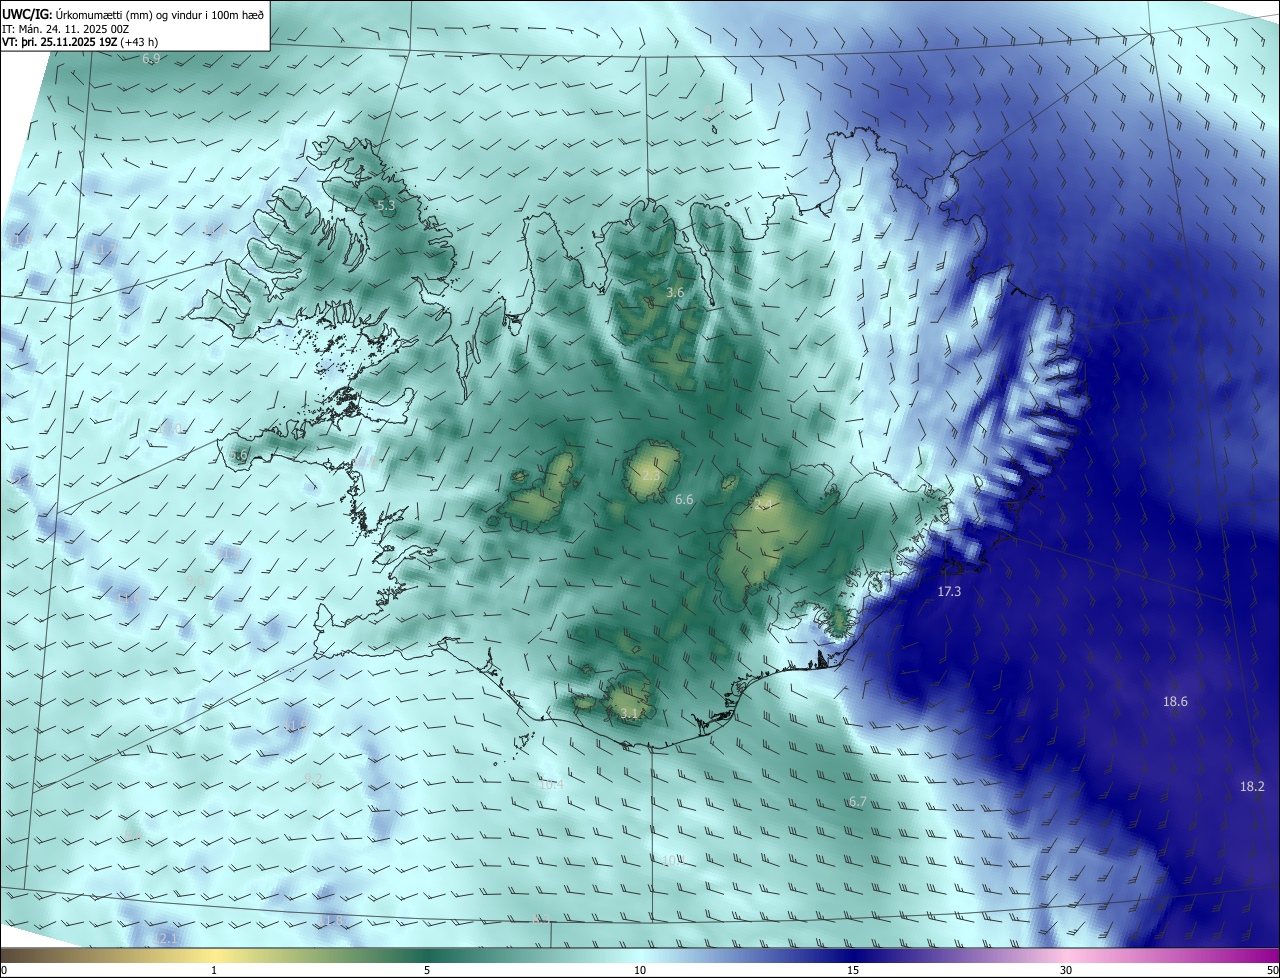The image size is (1280, 978).
Task: Click the 15 tick on the color scale
Action: (853, 970)
